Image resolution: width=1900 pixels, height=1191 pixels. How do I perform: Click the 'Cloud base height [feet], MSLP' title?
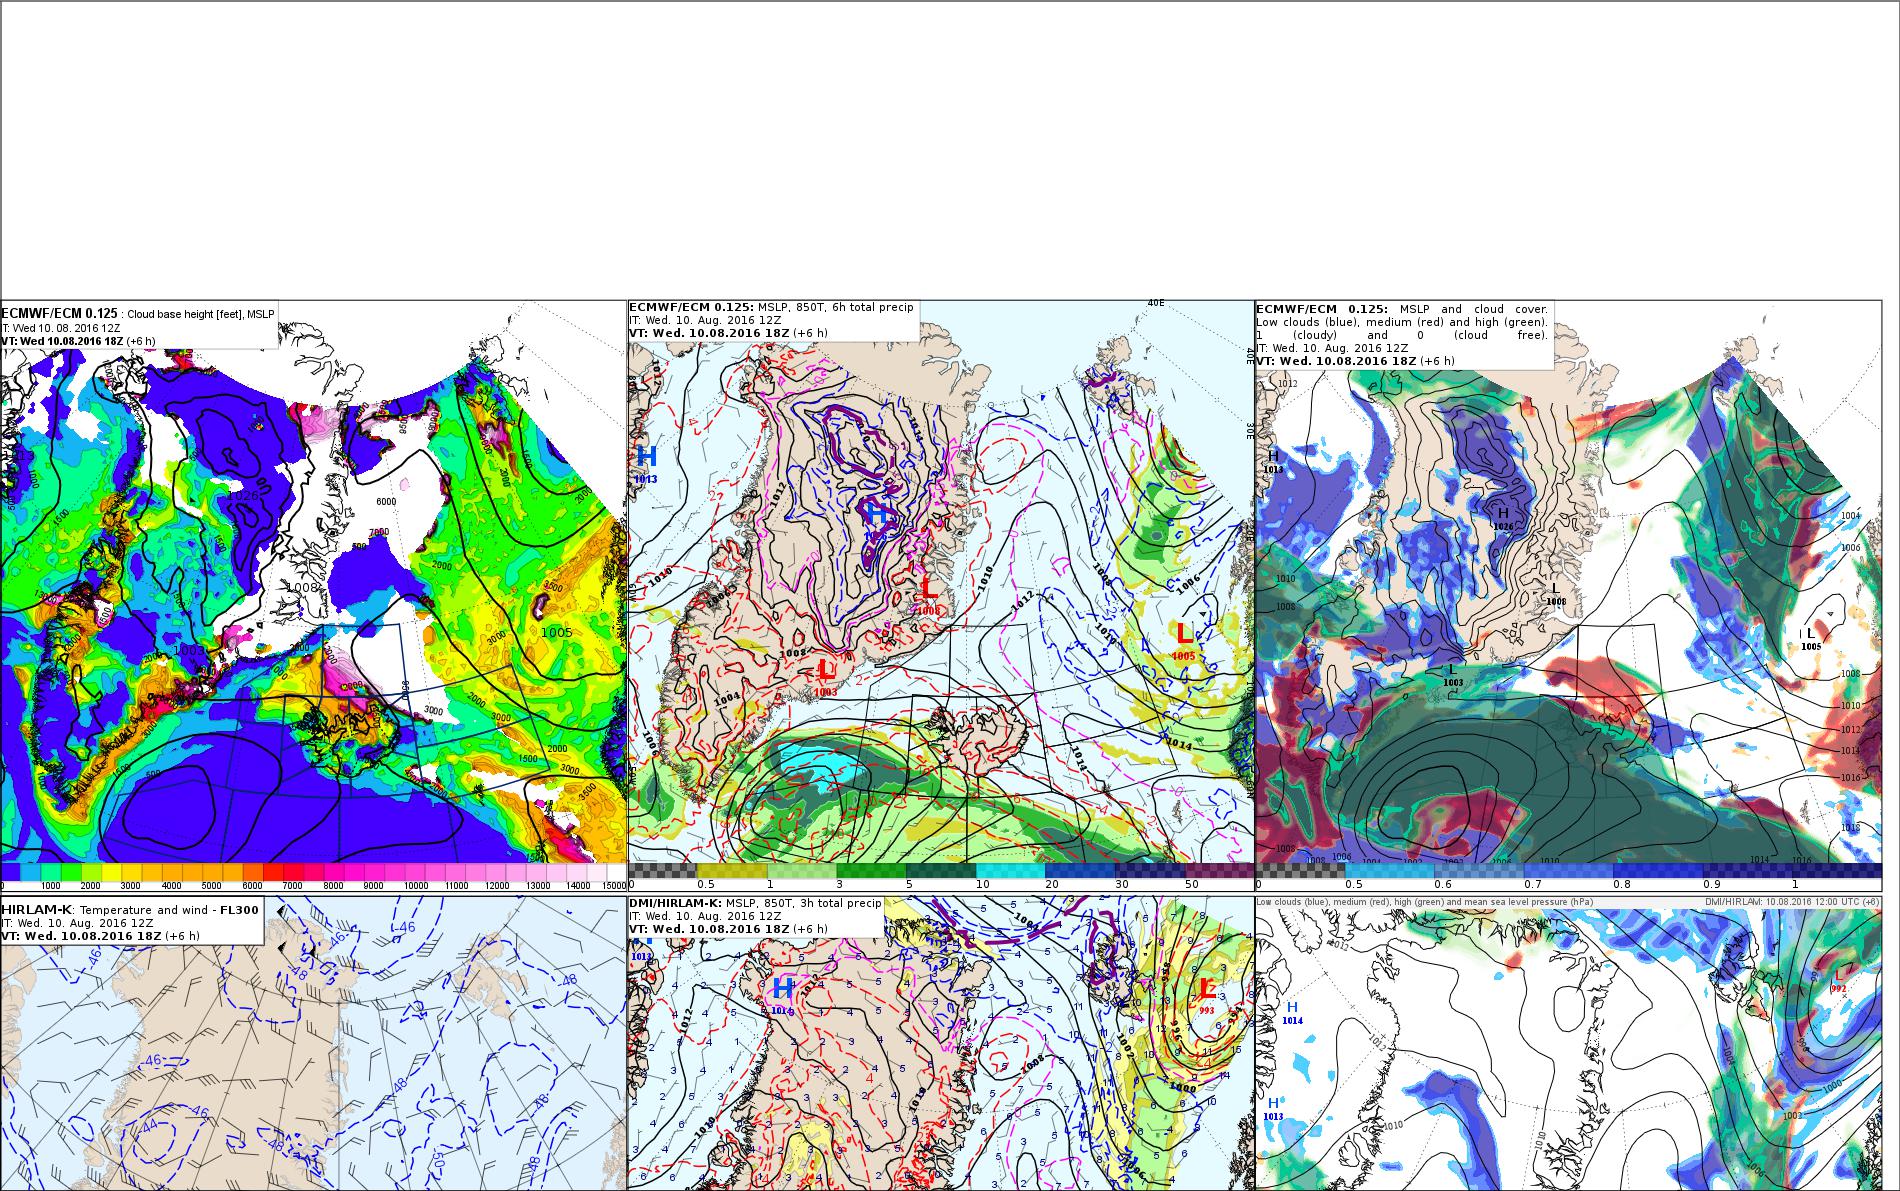tap(200, 314)
